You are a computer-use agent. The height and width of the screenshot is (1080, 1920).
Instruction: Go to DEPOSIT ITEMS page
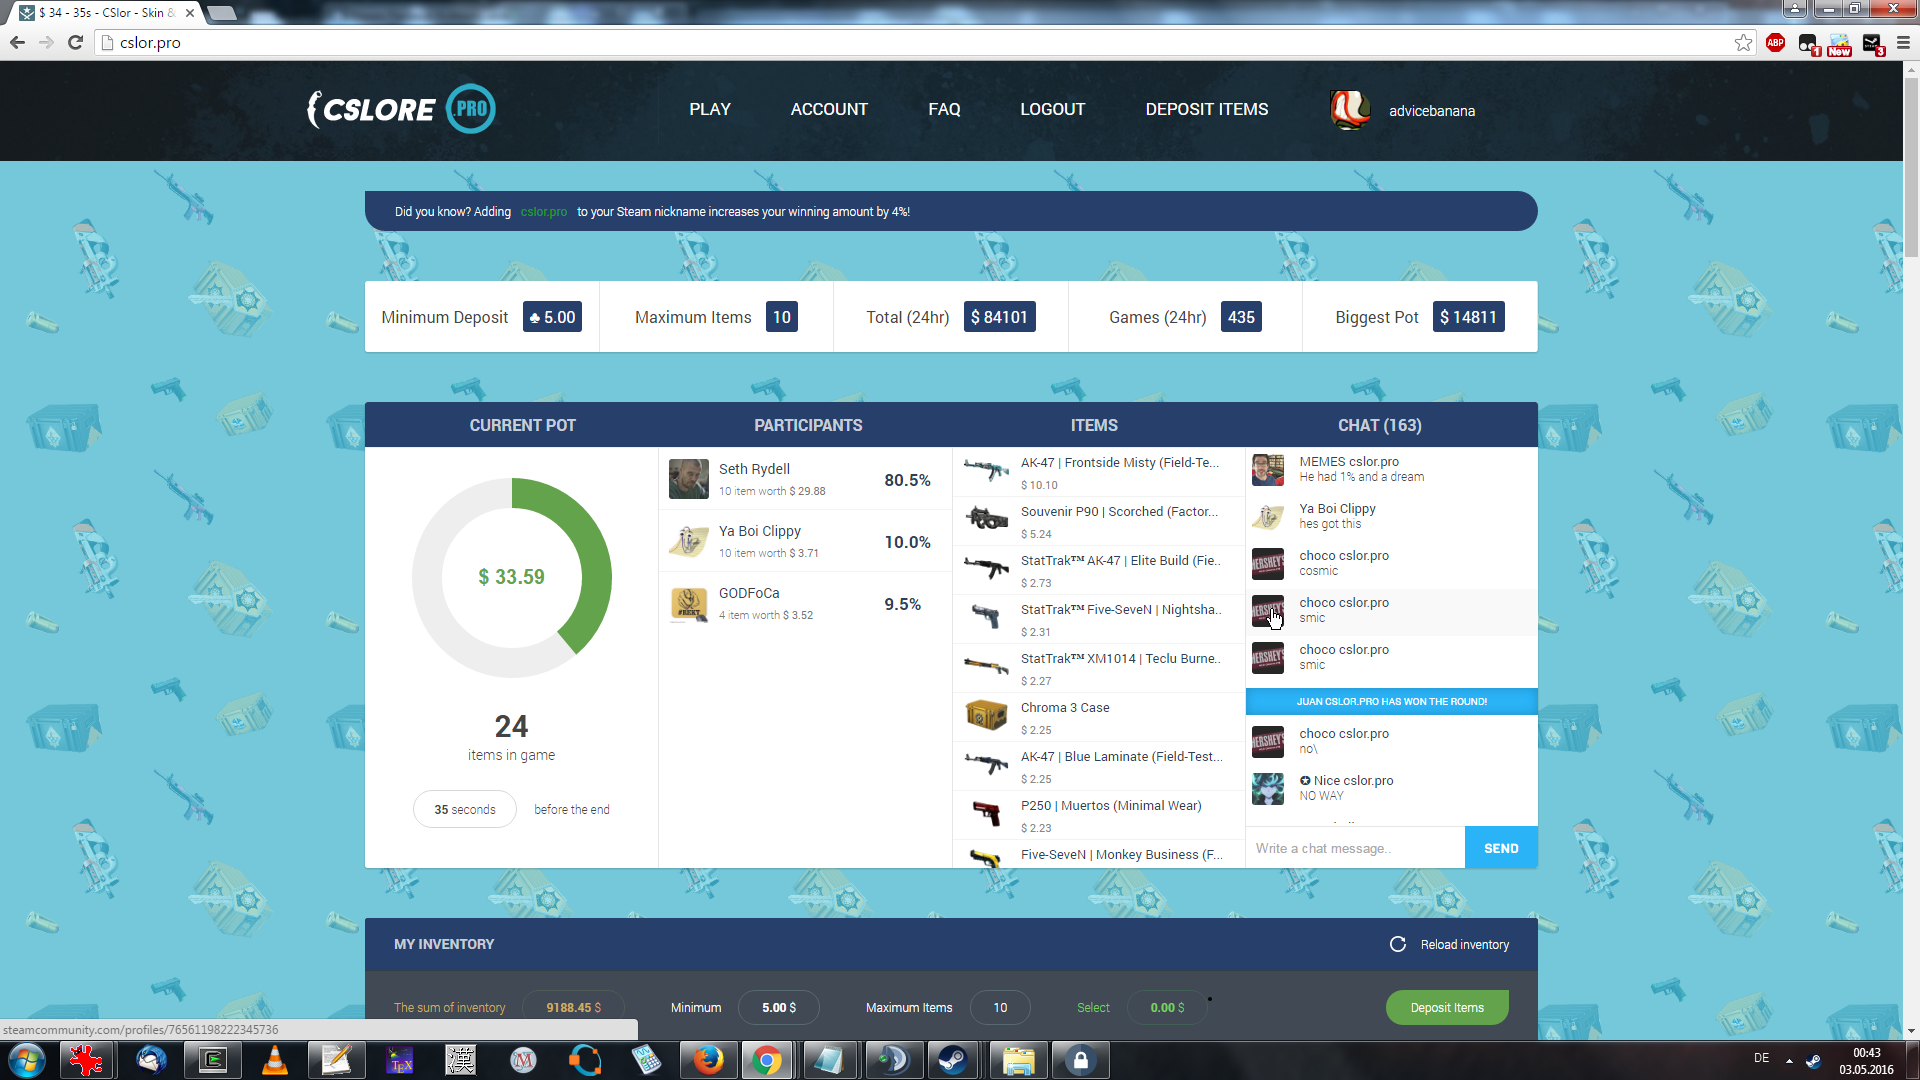[x=1206, y=109]
